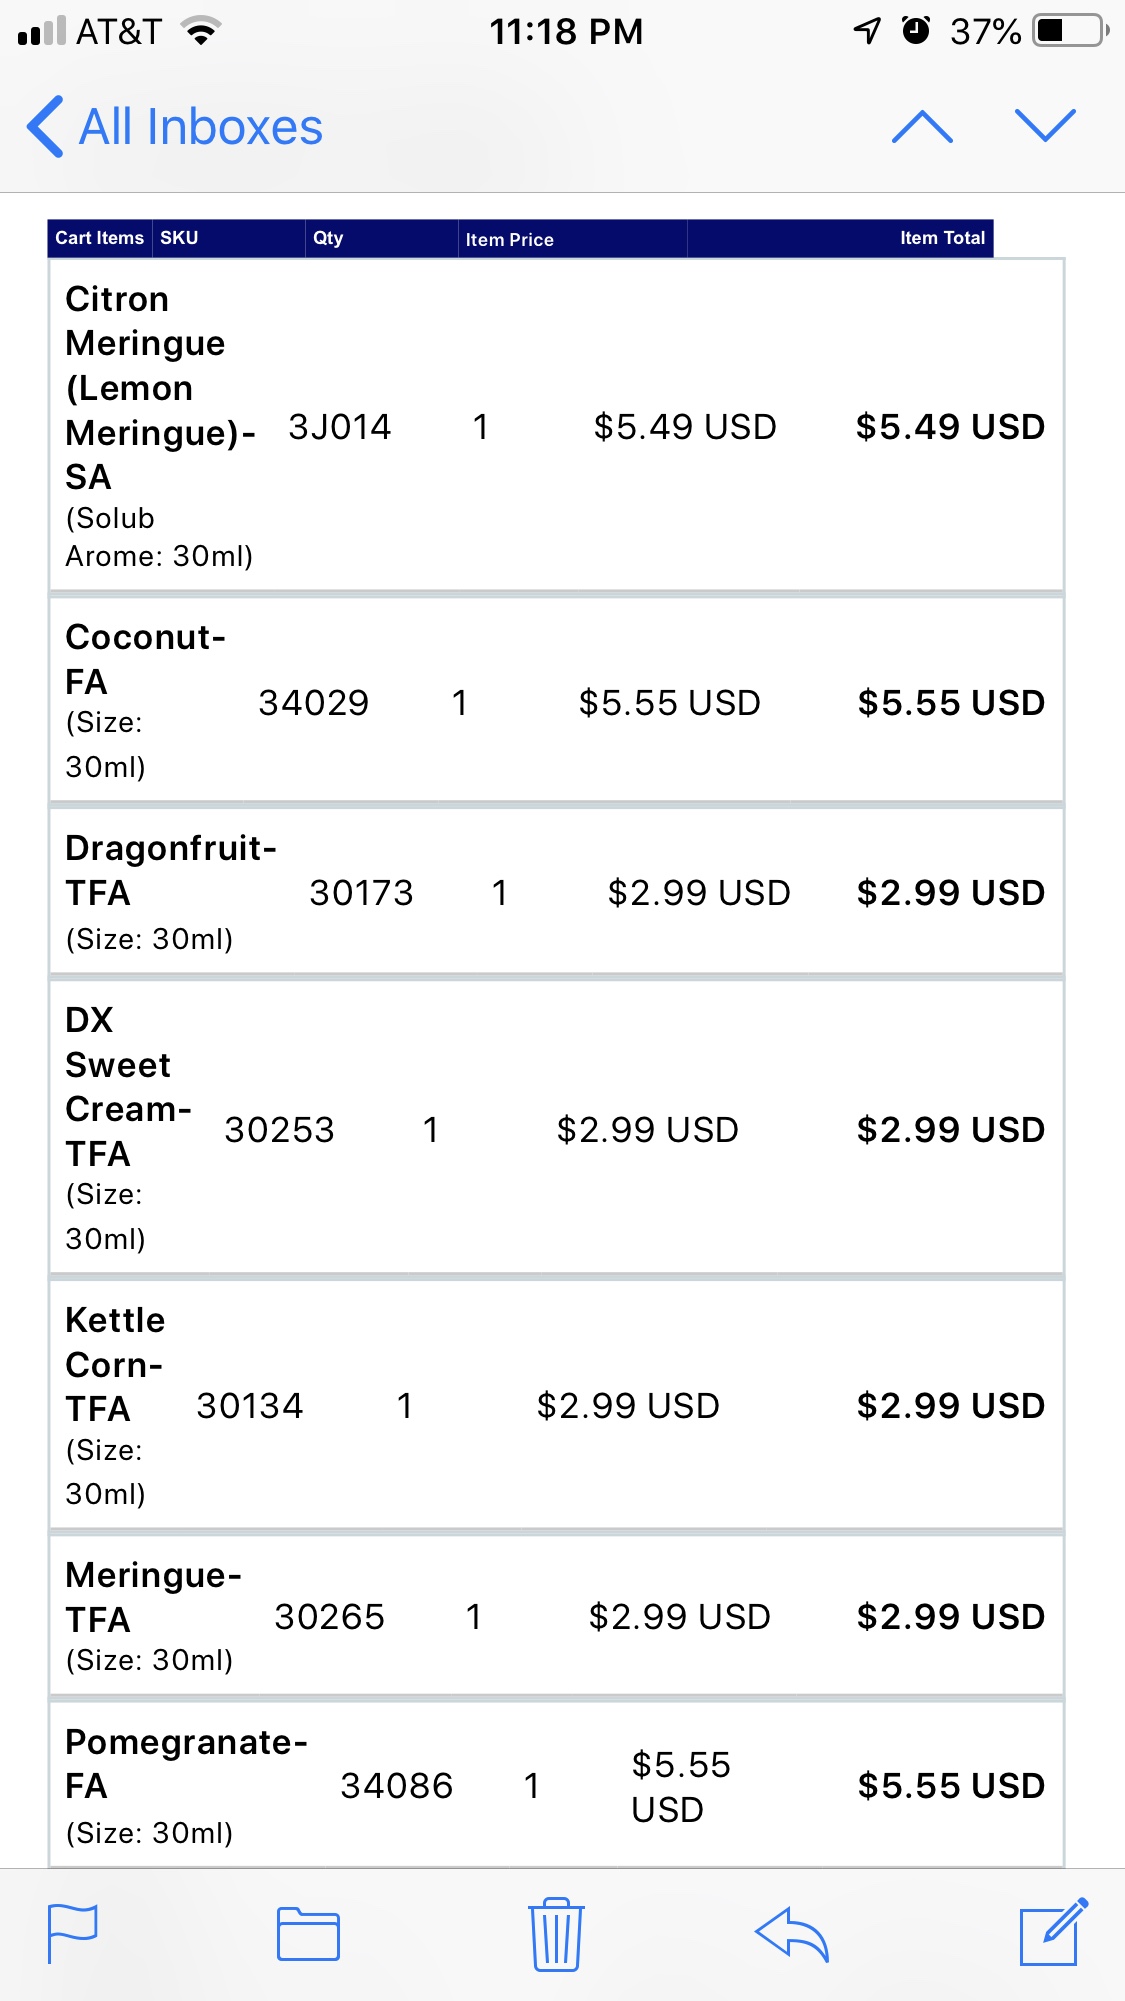Tap SKU 30173 for Dragonfruit-TFA
This screenshot has height=2001, width=1125.
(x=361, y=893)
